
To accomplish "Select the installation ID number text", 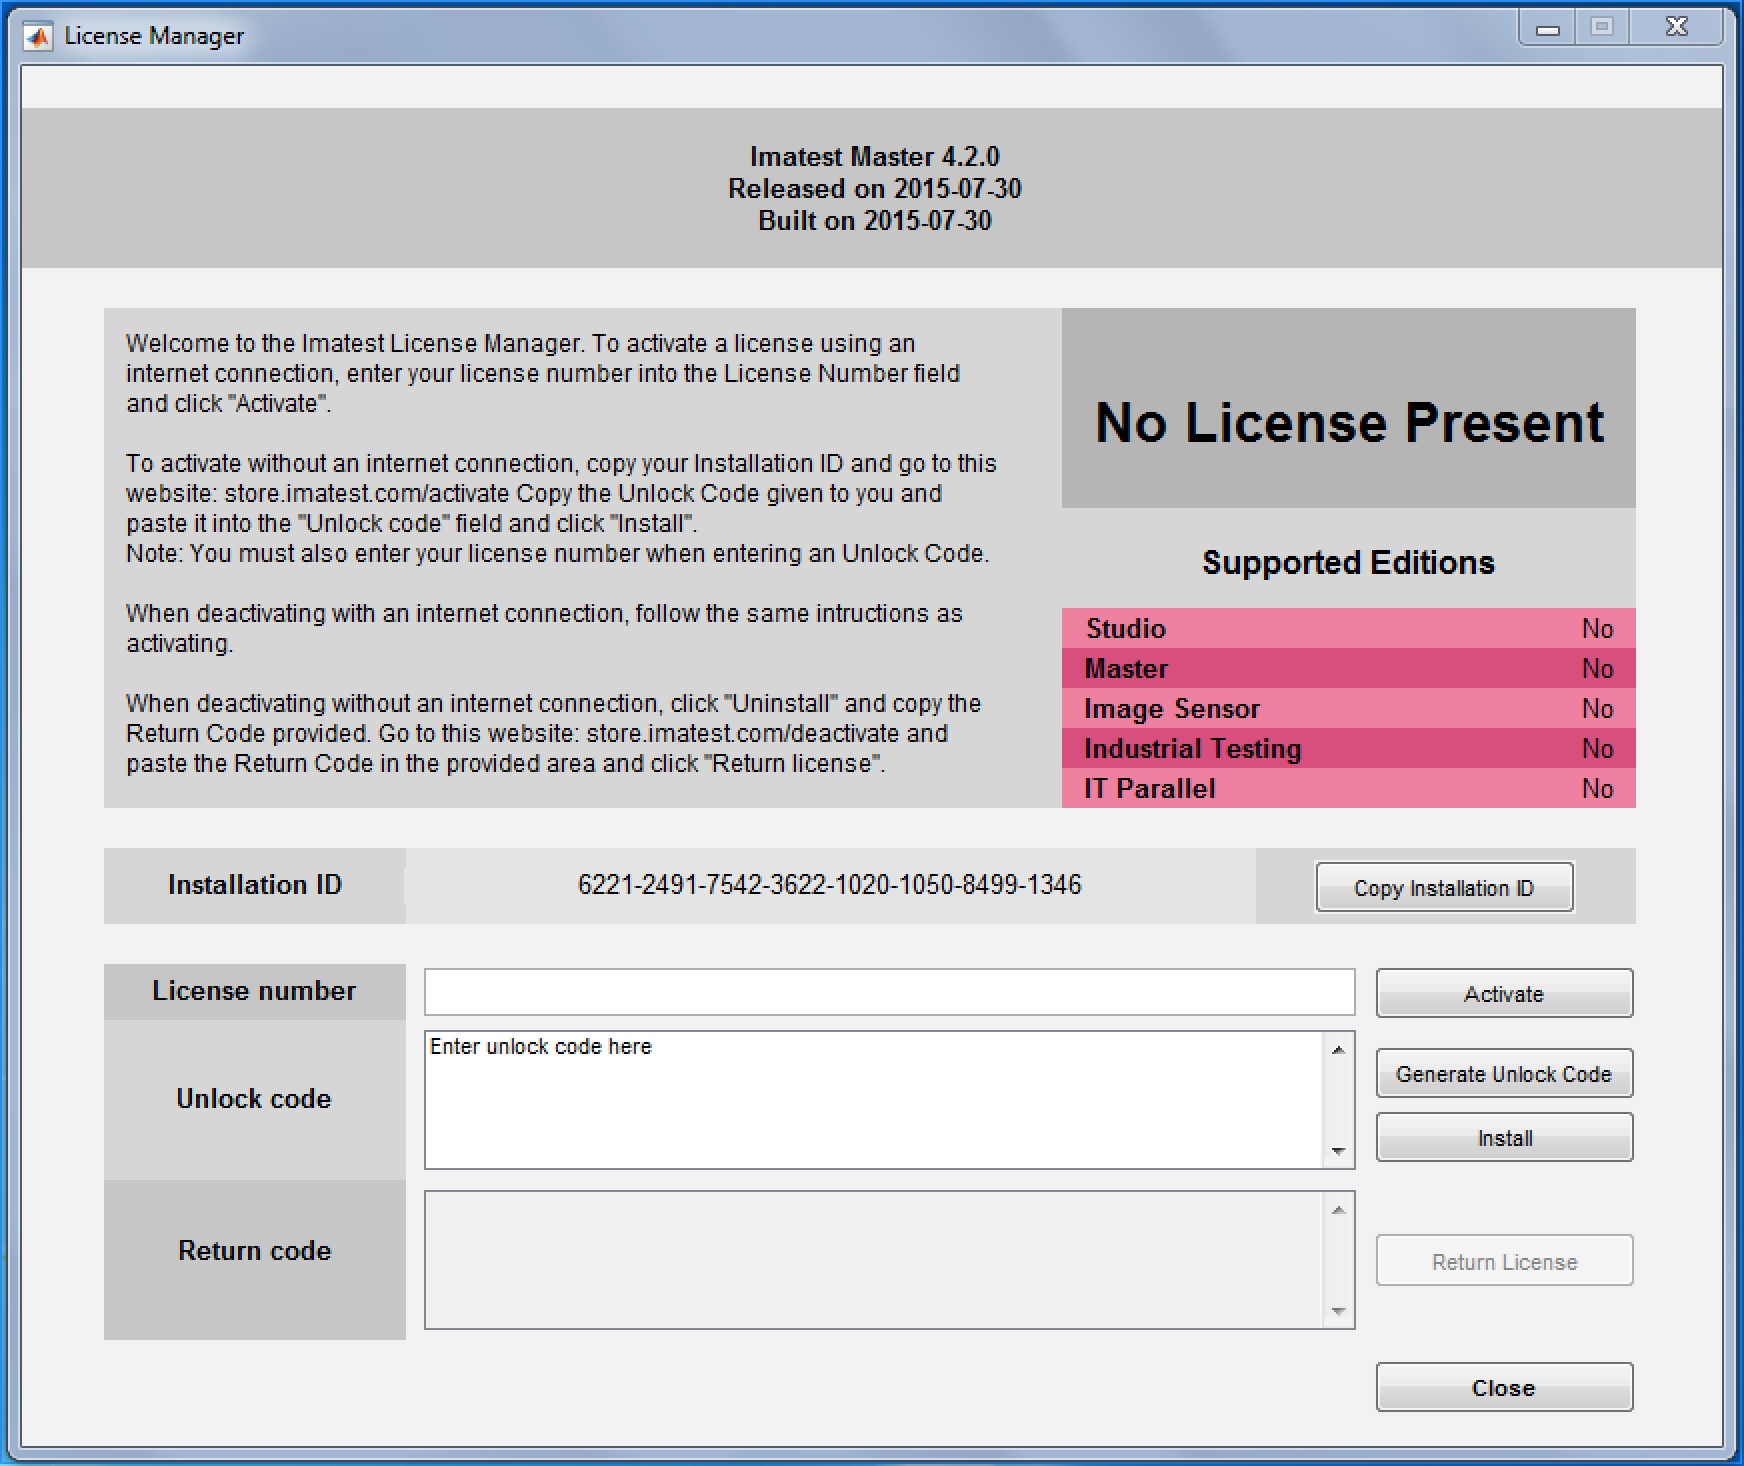I will 830,885.
